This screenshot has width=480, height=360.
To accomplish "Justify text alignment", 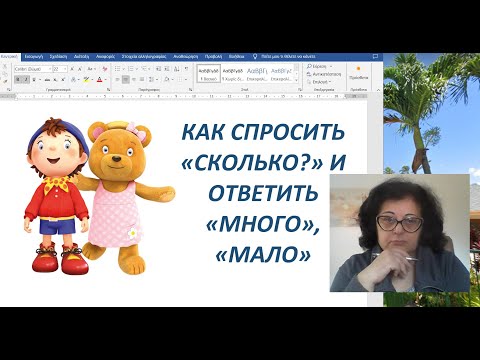I will tap(142, 80).
